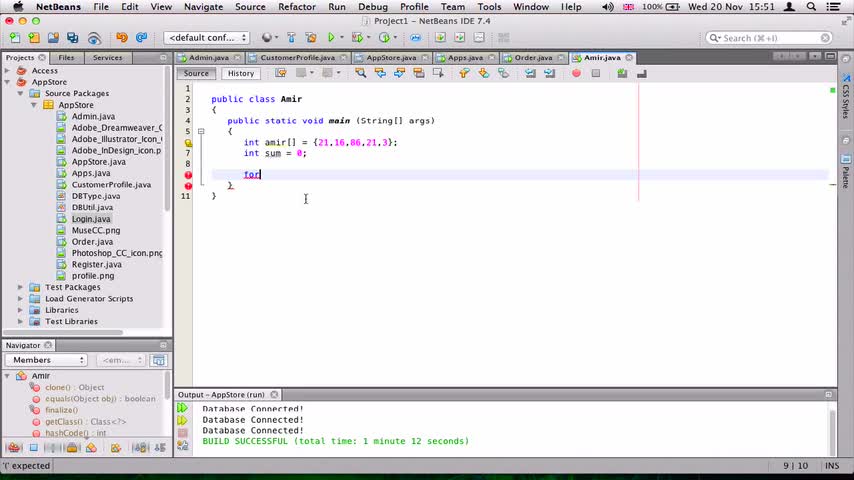Select Register.java in Projects tree
The width and height of the screenshot is (854, 480).
point(96,264)
